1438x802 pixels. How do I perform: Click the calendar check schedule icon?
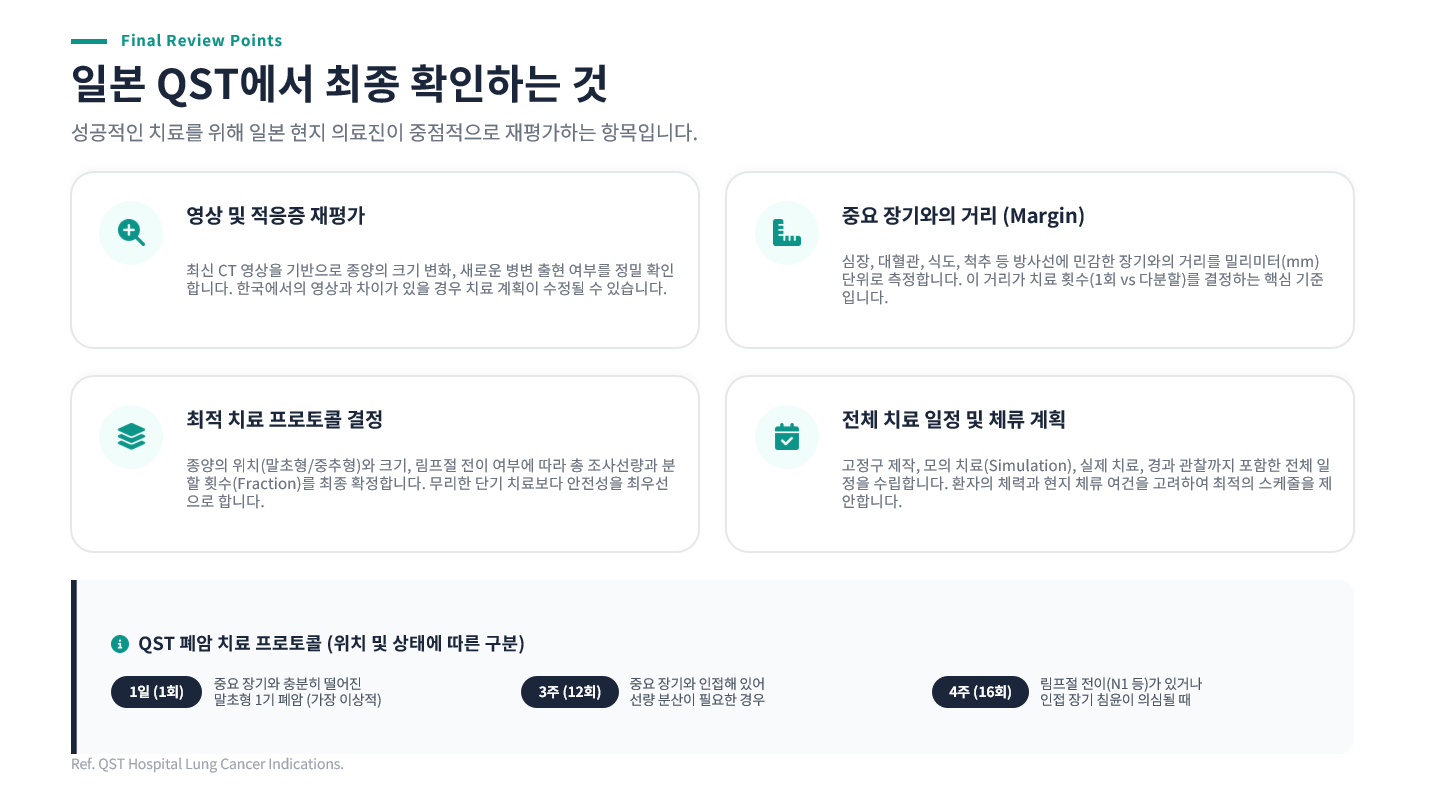click(787, 437)
